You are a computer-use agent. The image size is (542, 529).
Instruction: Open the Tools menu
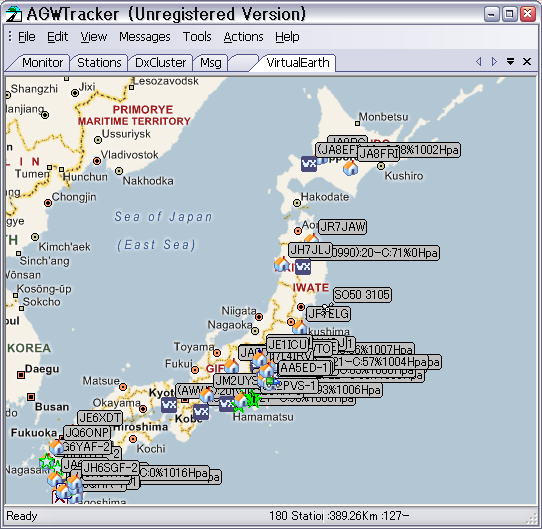[197, 37]
